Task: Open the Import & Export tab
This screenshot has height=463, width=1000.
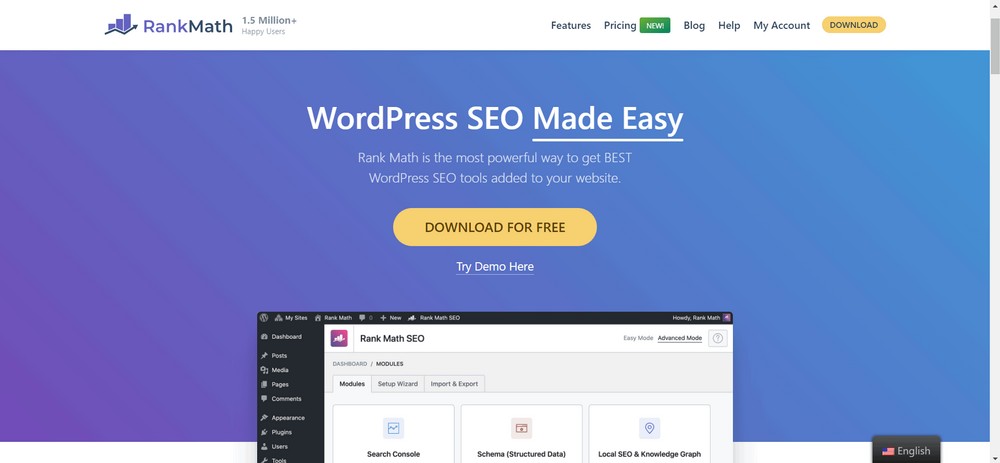Action: coord(454,384)
